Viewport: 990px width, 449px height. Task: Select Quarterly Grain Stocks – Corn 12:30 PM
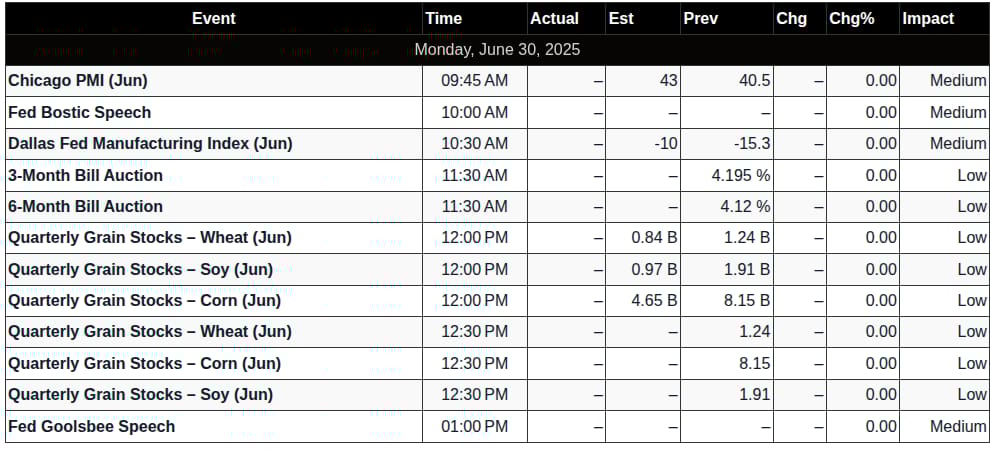[x=496, y=364]
